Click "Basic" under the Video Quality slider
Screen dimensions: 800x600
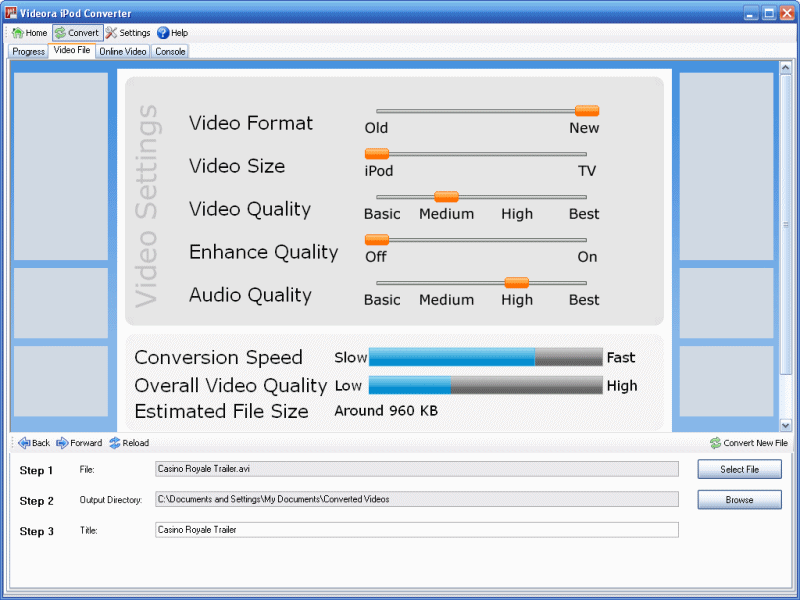(x=382, y=214)
